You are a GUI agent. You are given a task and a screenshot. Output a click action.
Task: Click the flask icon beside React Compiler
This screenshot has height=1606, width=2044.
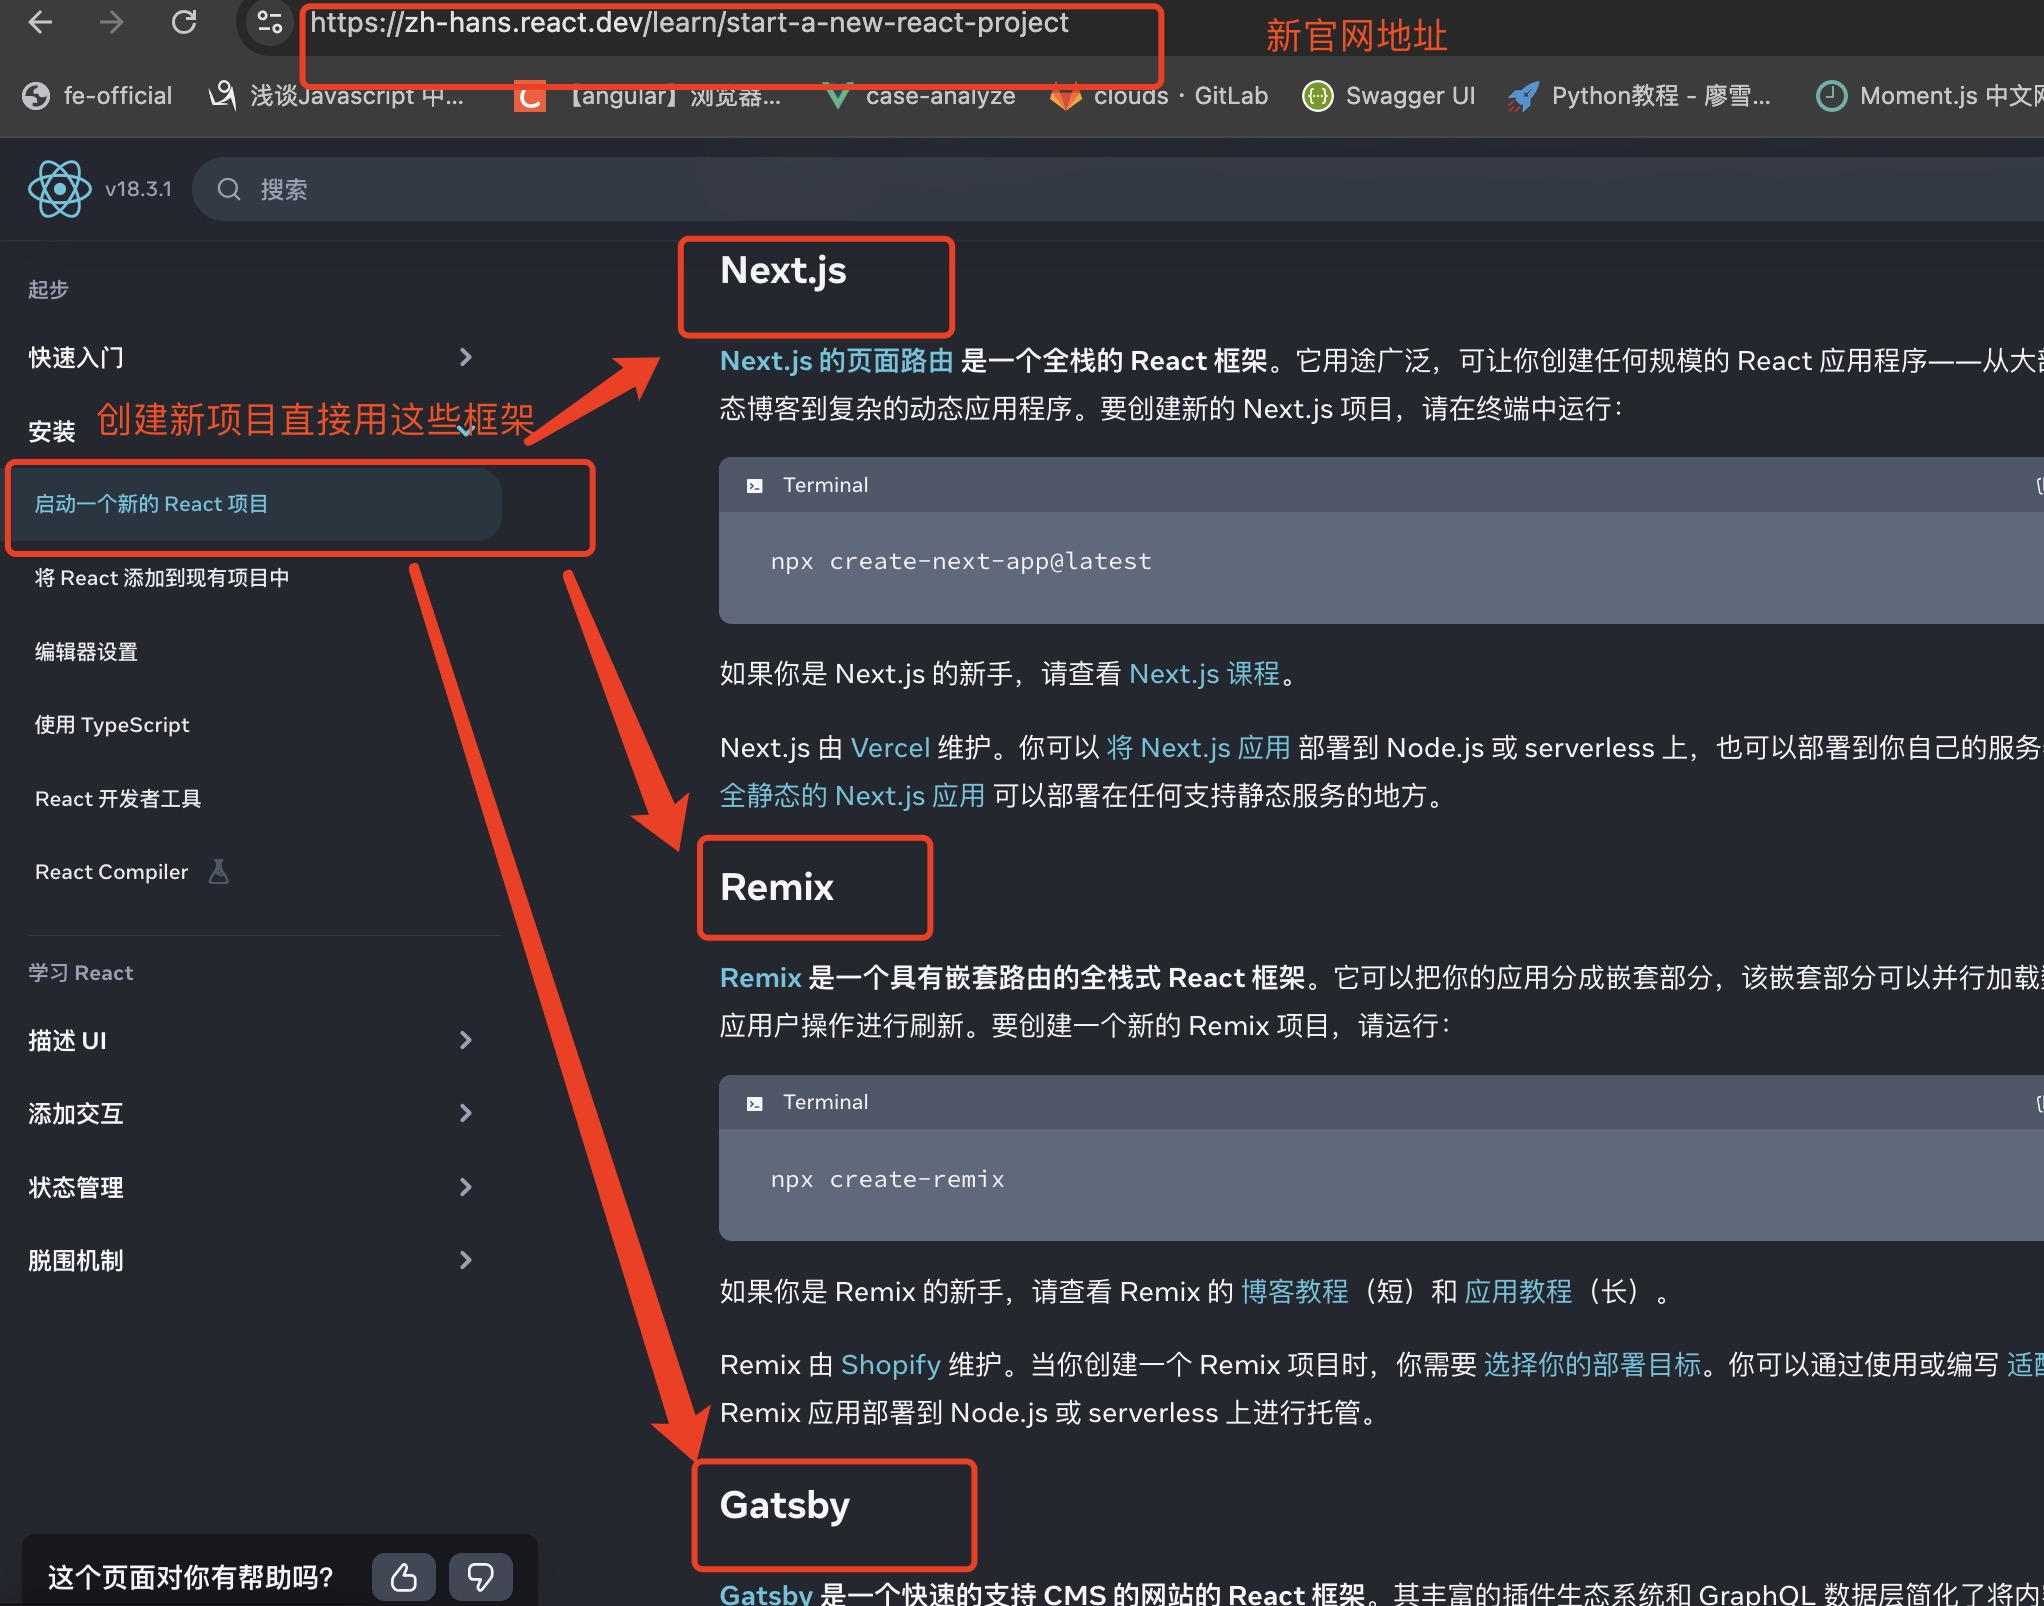coord(219,872)
